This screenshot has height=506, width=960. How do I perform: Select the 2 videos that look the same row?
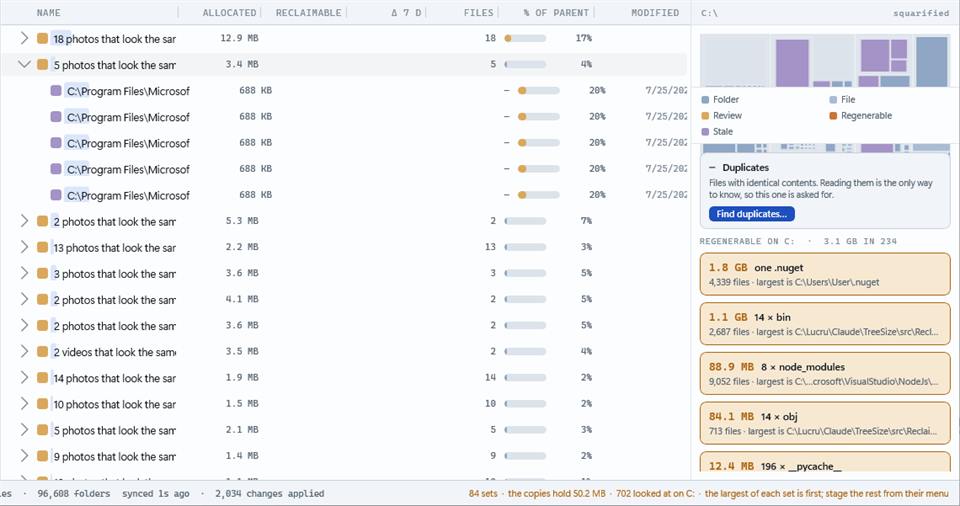pyautogui.click(x=343, y=352)
